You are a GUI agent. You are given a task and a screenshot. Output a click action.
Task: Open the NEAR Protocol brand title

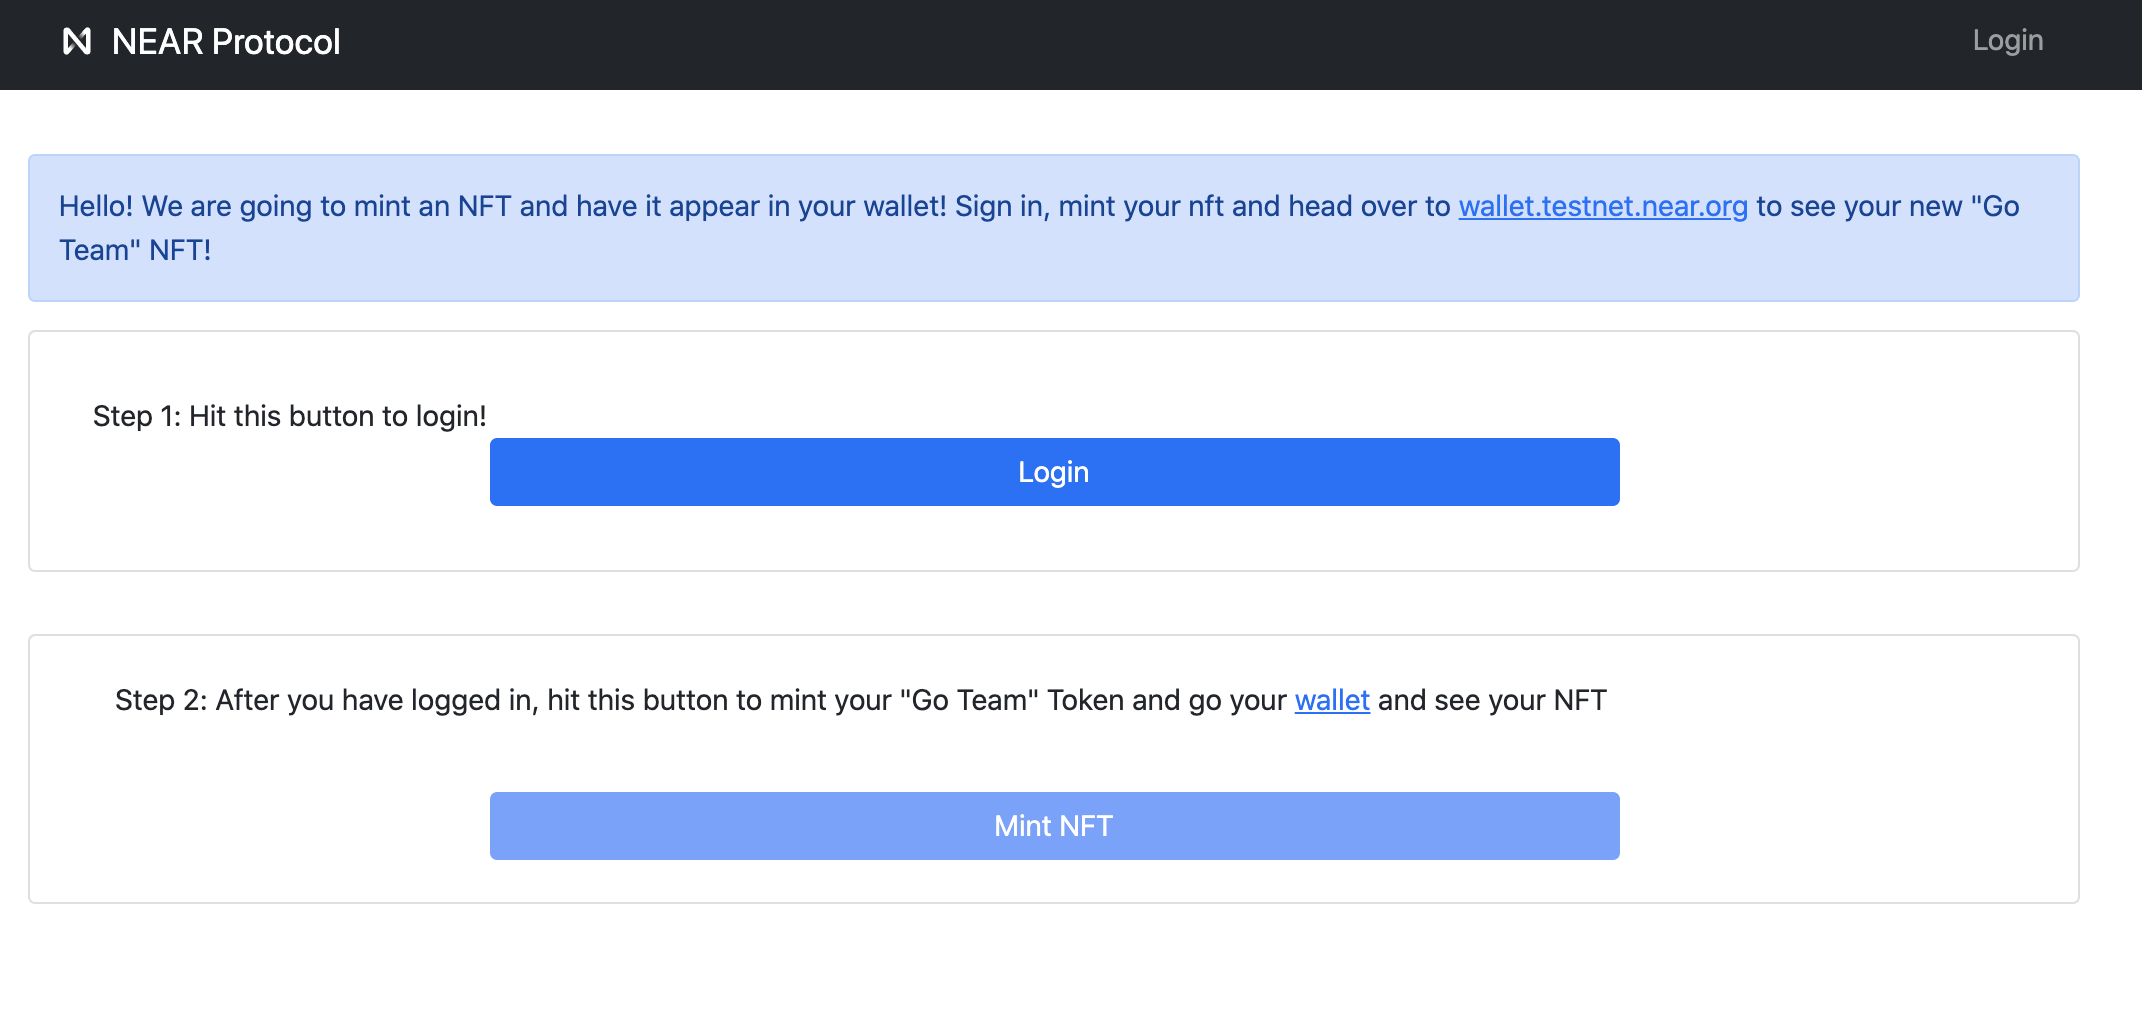pyautogui.click(x=226, y=42)
